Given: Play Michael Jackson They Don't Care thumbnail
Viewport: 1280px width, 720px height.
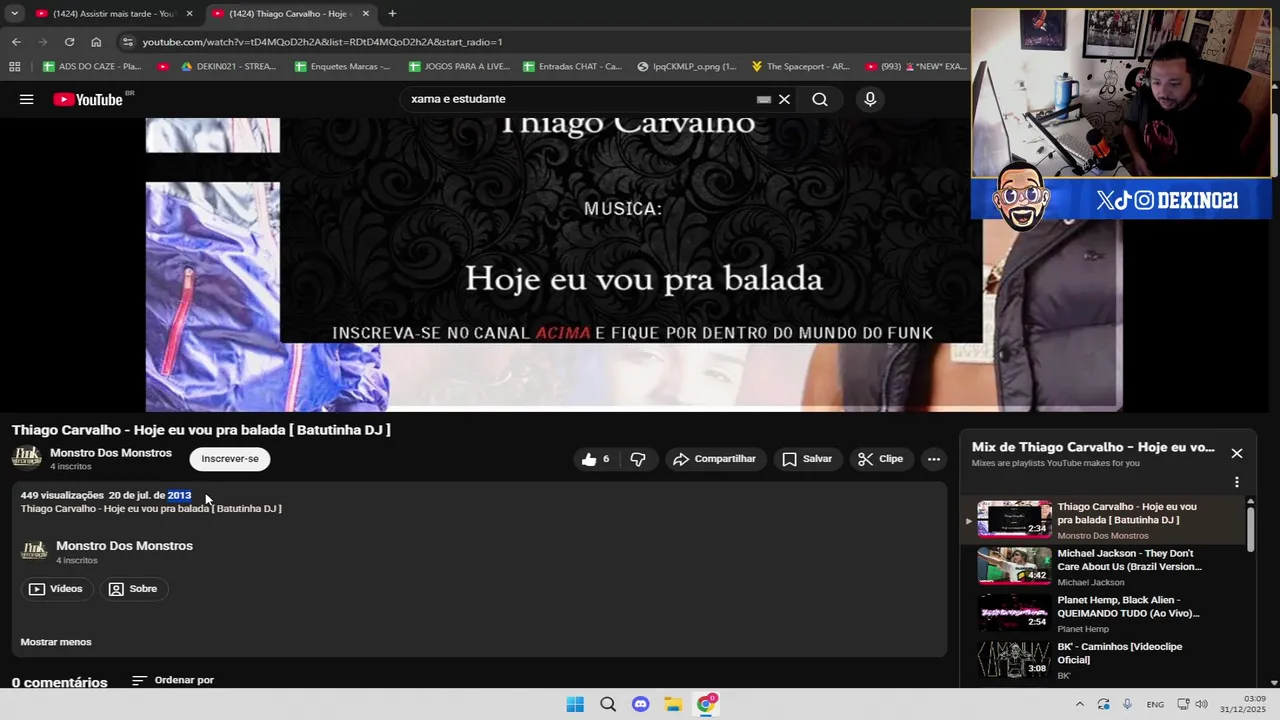Looking at the screenshot, I should tap(1014, 566).
